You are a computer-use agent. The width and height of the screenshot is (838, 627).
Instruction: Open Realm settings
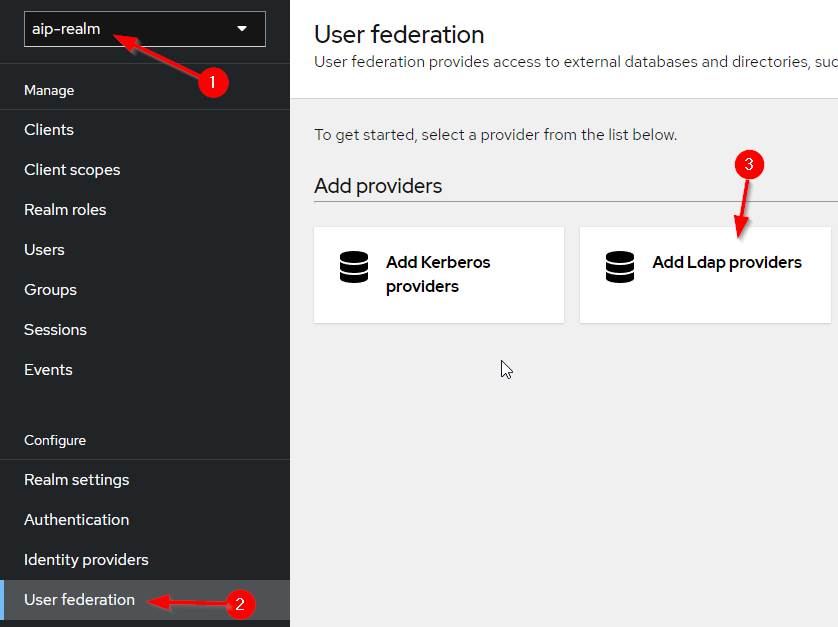click(77, 480)
